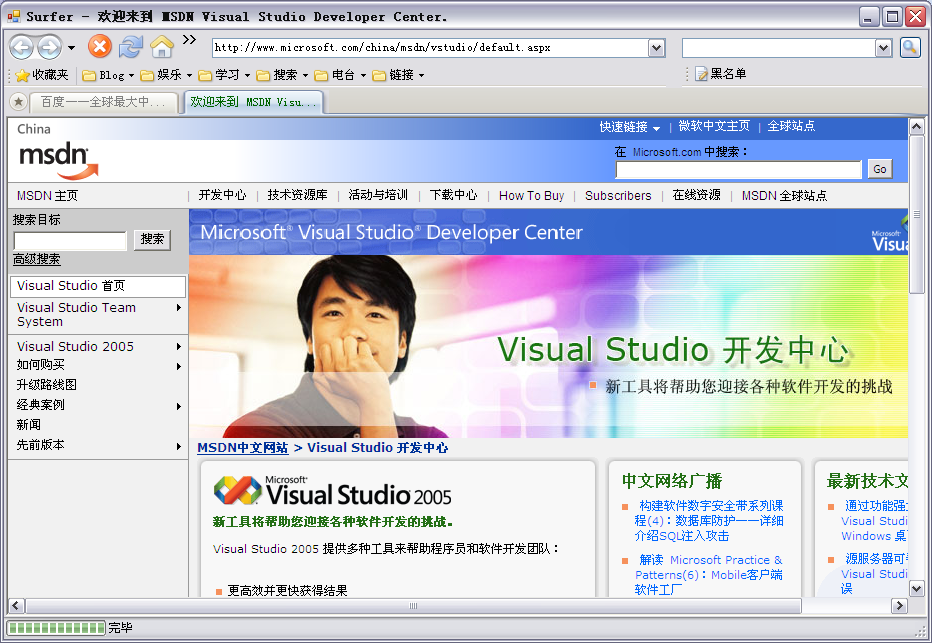
Task: Refresh the page with the reload icon
Action: (131, 46)
